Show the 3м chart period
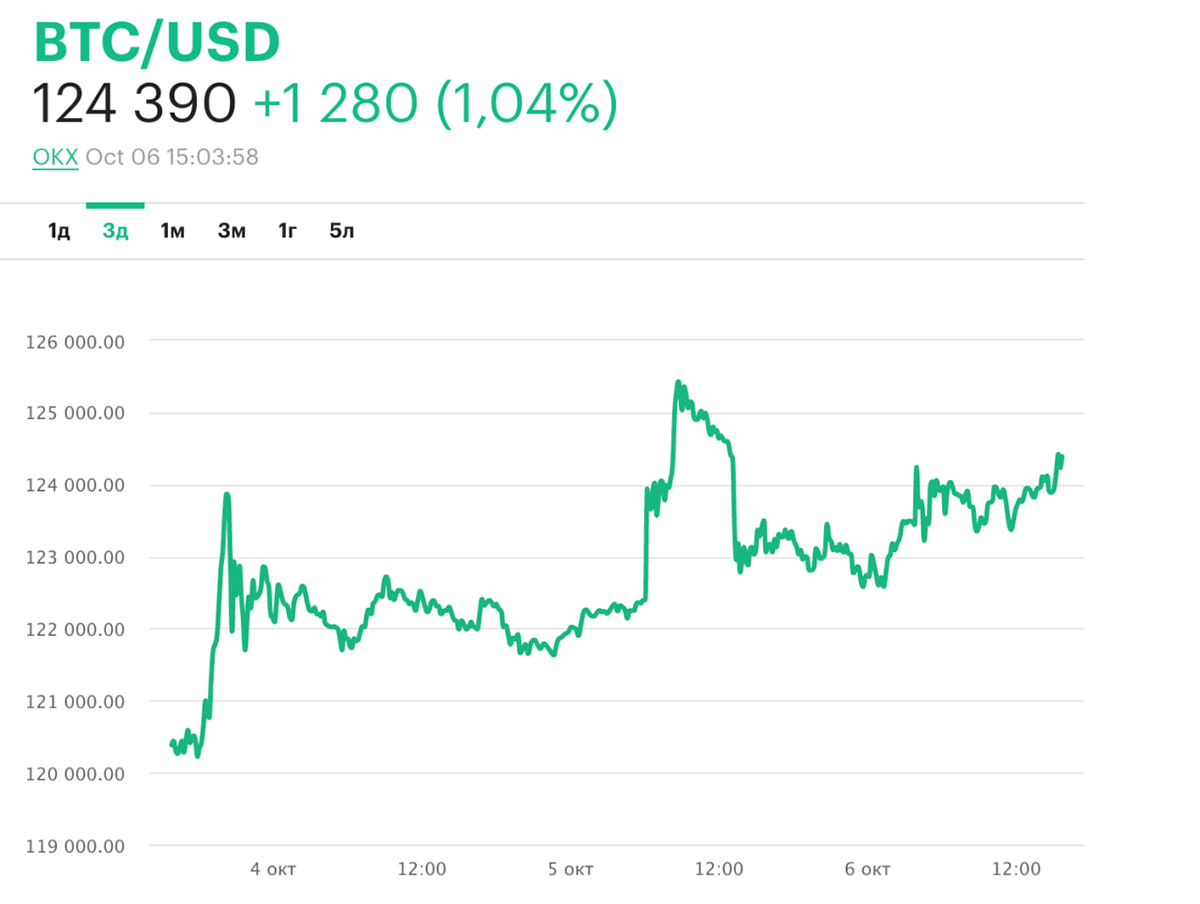 [232, 232]
